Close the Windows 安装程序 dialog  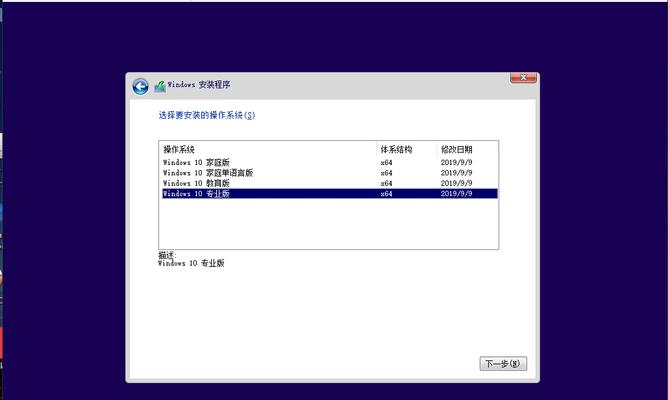tap(523, 78)
